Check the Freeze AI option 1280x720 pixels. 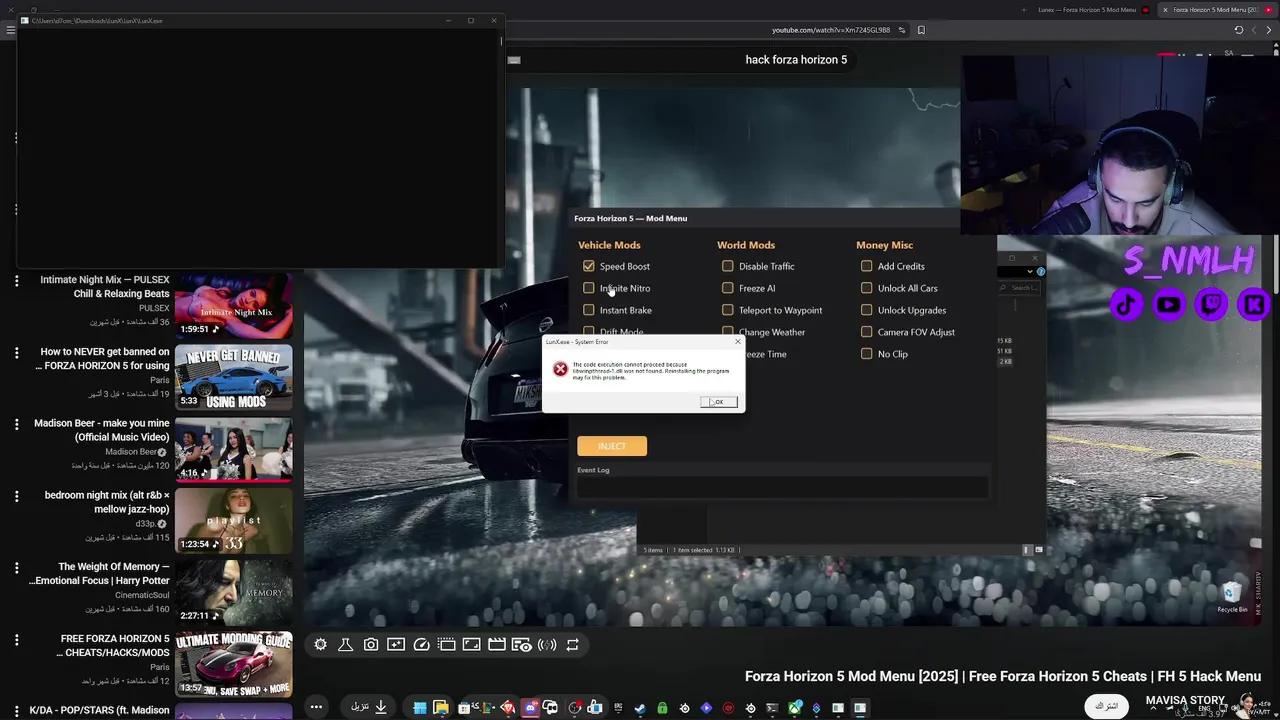point(727,288)
